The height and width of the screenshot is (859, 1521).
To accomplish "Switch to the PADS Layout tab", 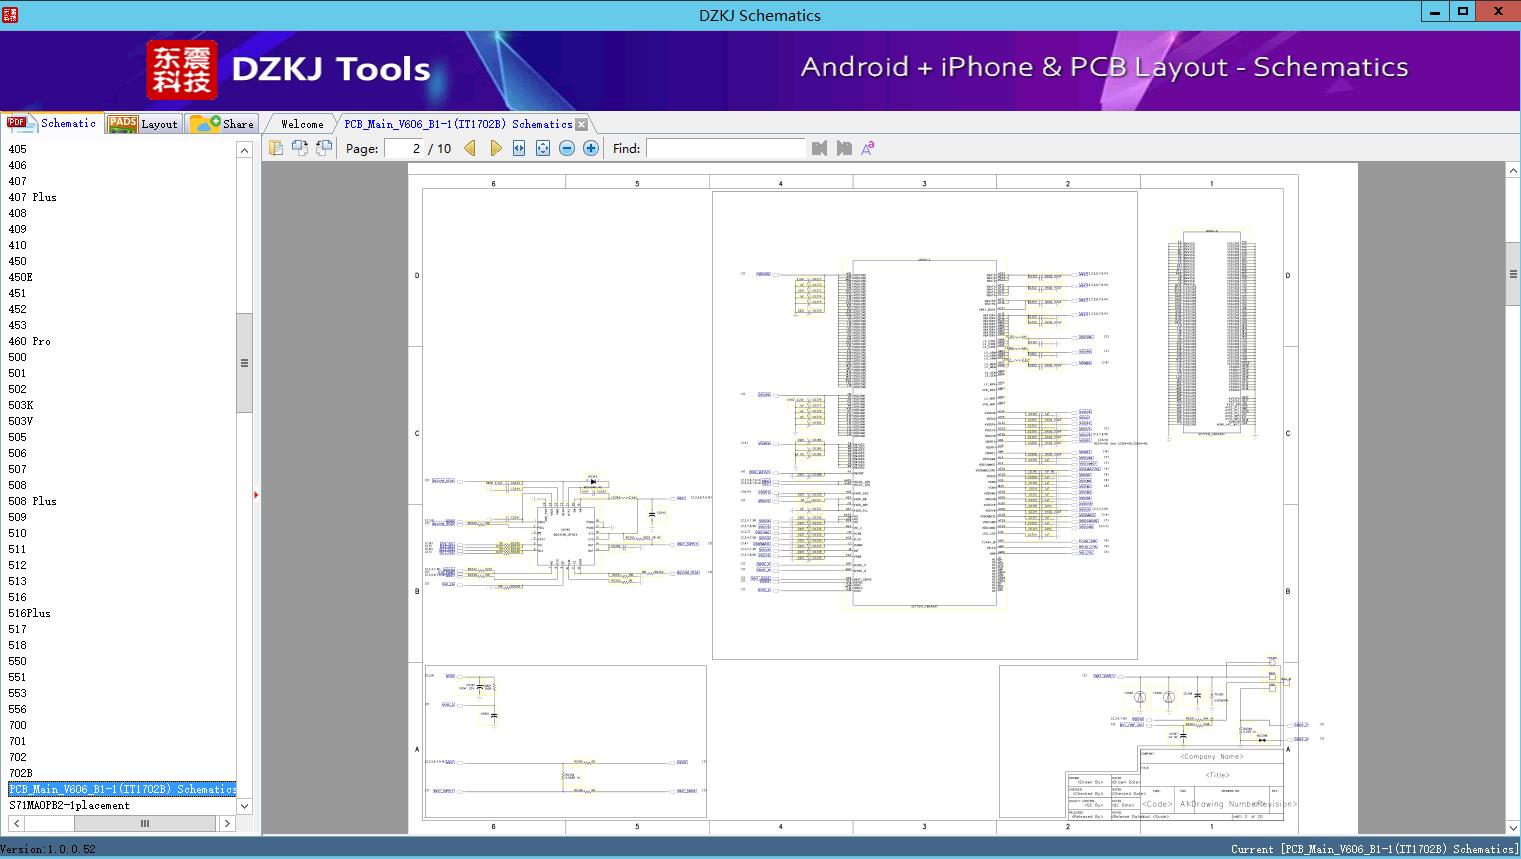I will pyautogui.click(x=143, y=124).
